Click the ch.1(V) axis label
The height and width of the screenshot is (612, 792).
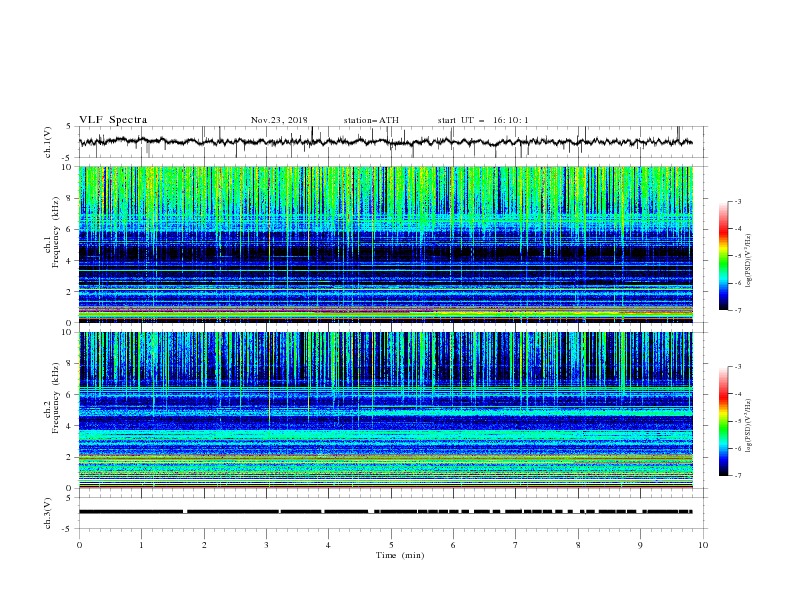48,142
